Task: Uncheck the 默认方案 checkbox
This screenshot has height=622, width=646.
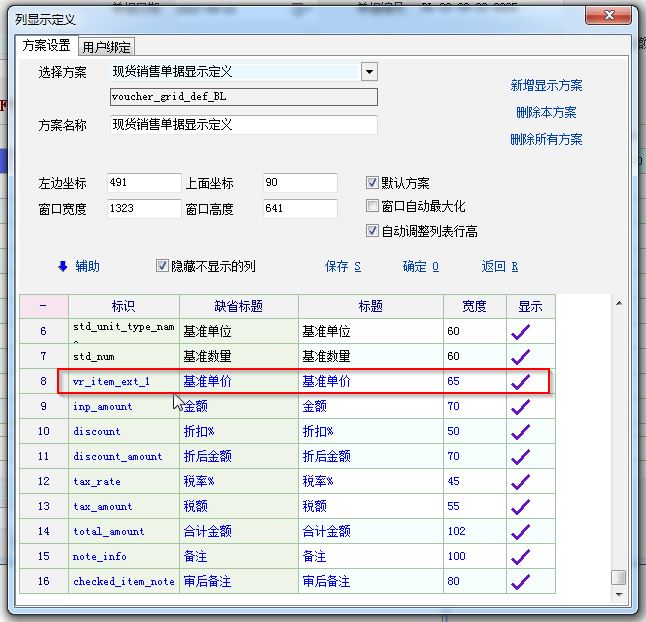Action: pos(373,183)
